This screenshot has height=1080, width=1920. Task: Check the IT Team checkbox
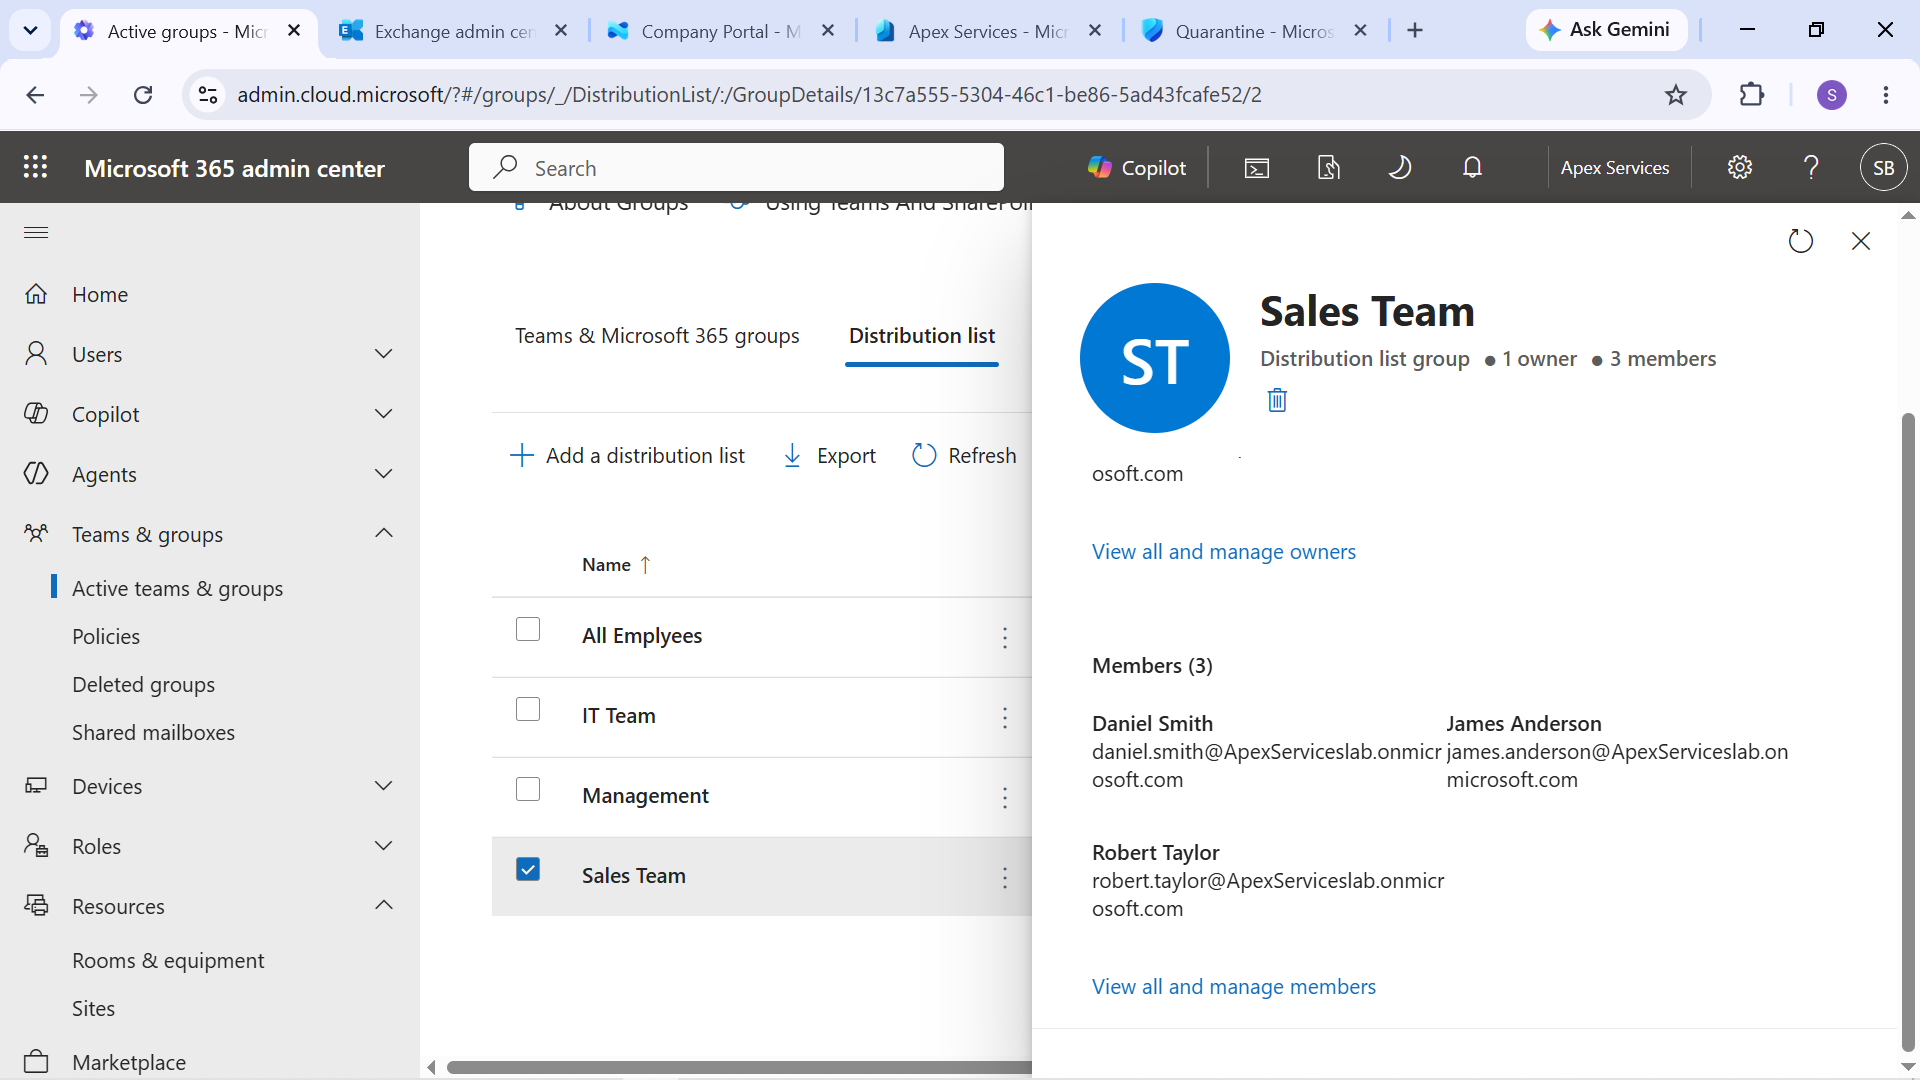click(528, 709)
